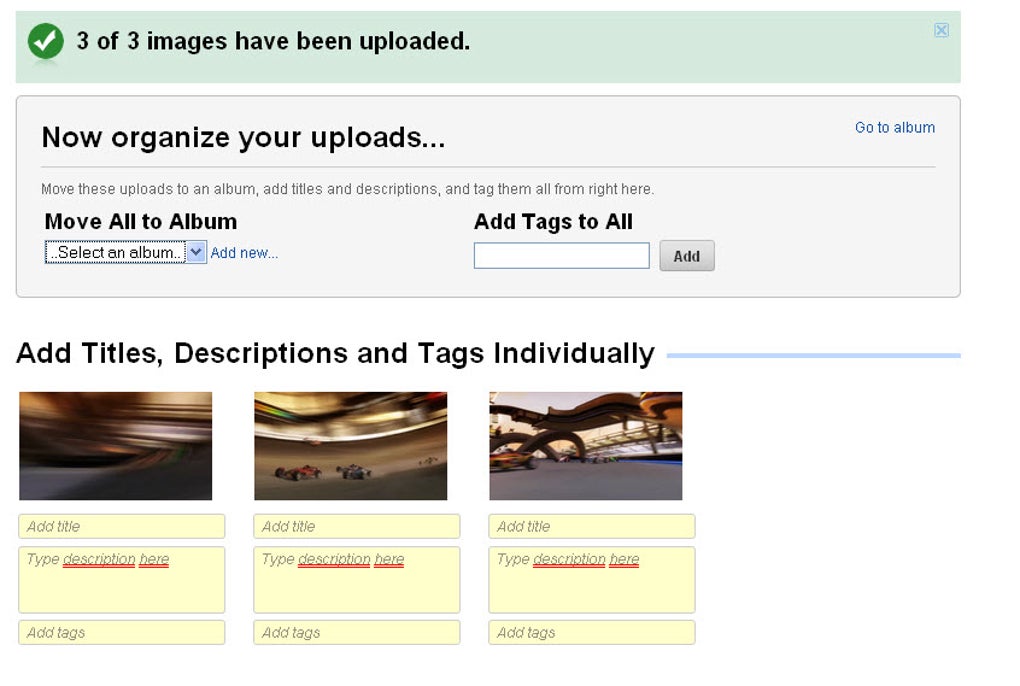Click the third image's Add title field
The height and width of the screenshot is (686, 1020).
click(x=592, y=527)
